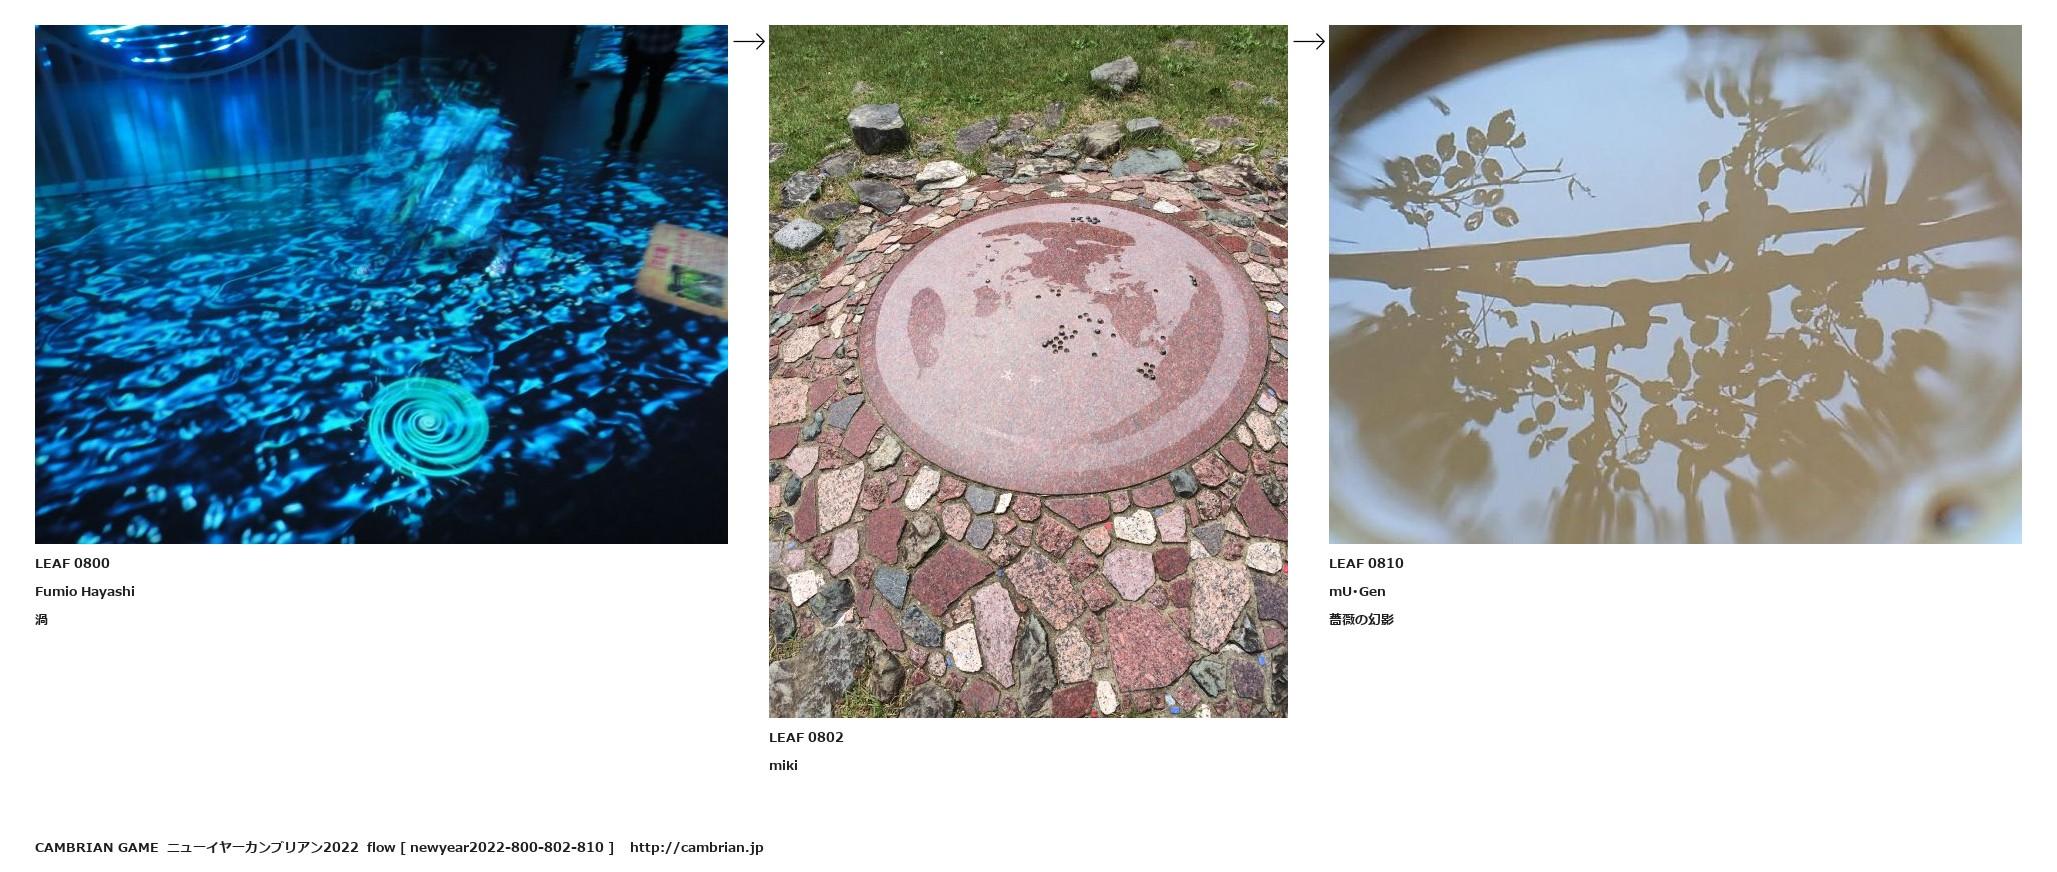Image resolution: width=2057 pixels, height=872 pixels.
Task: Click the title 渦 under first image
Action: point(41,619)
